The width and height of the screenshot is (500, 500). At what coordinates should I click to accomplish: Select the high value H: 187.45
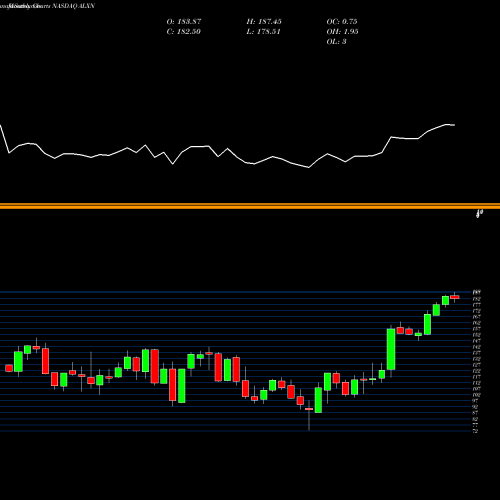(264, 22)
